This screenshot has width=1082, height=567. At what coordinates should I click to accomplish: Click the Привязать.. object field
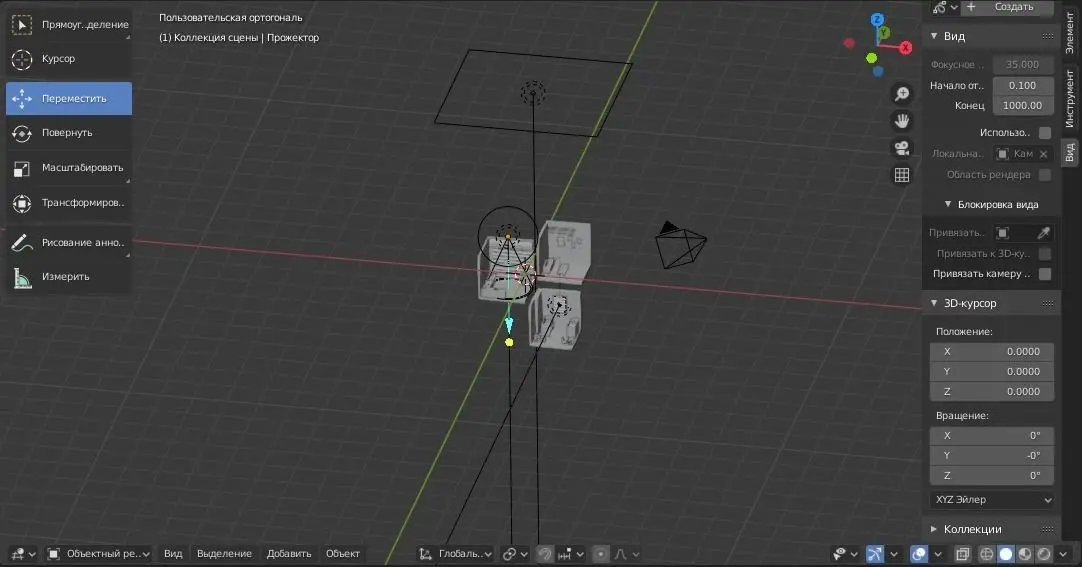click(x=1013, y=233)
